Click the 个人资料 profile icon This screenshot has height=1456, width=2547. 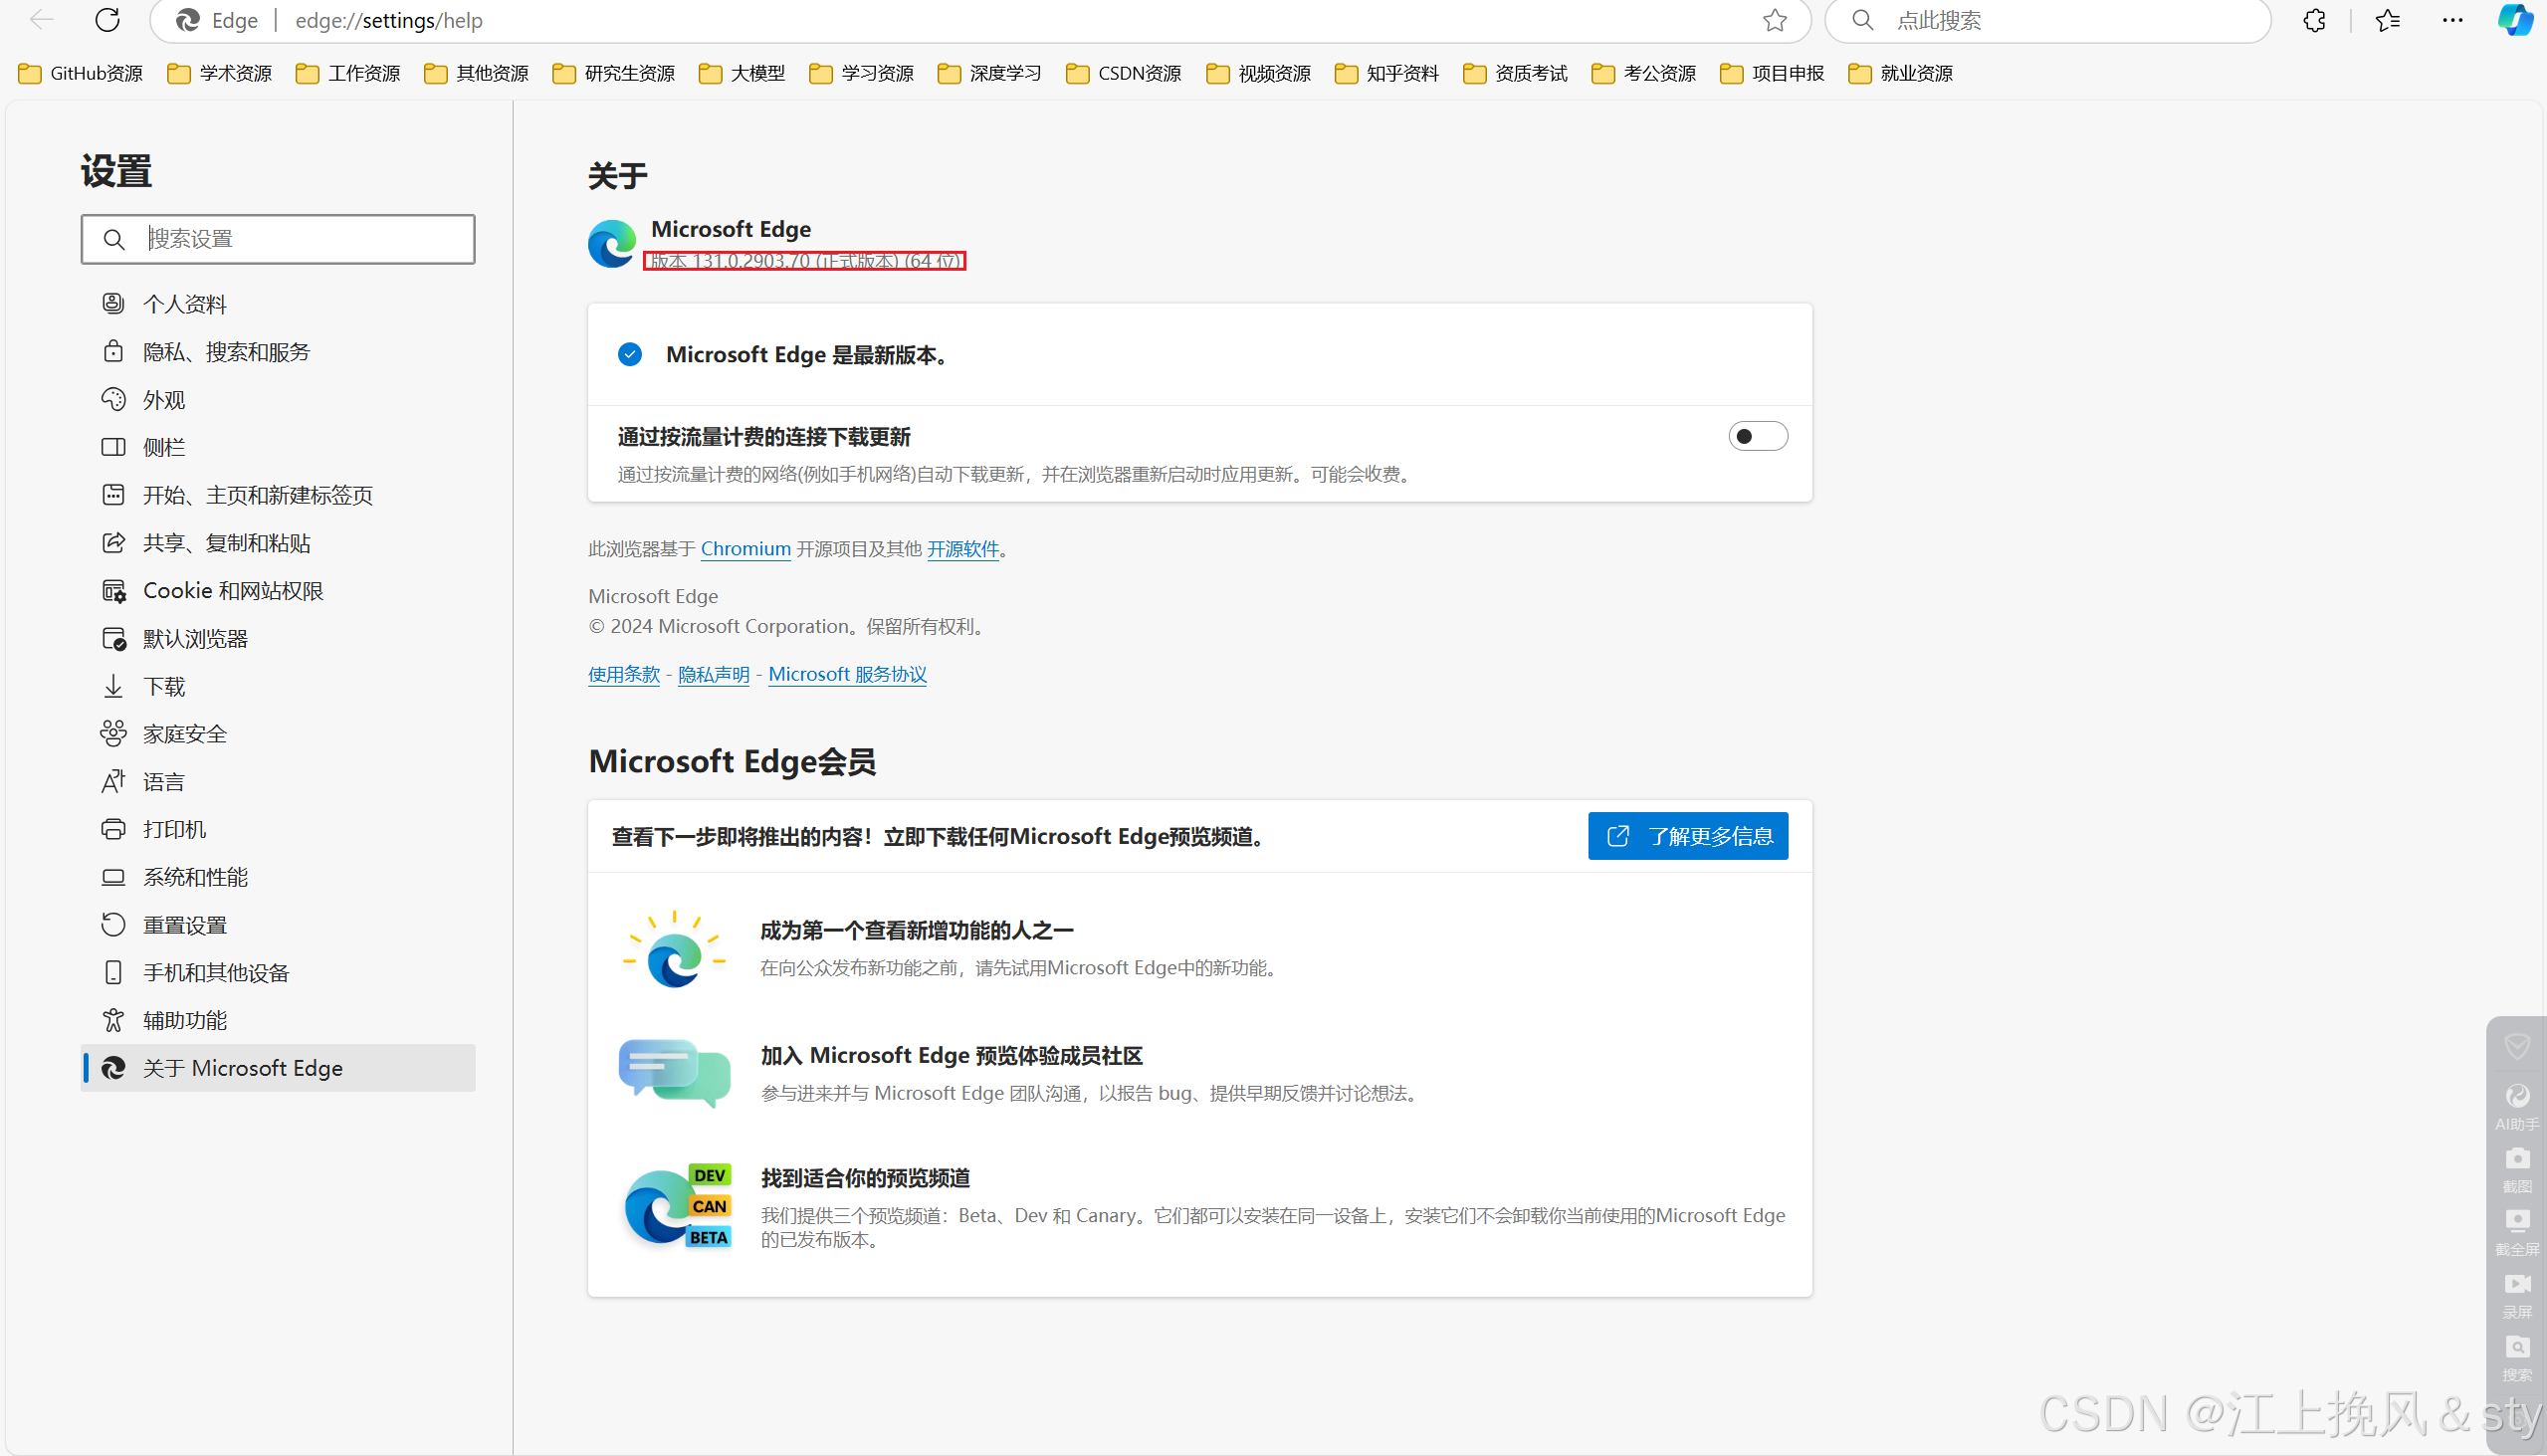click(113, 303)
